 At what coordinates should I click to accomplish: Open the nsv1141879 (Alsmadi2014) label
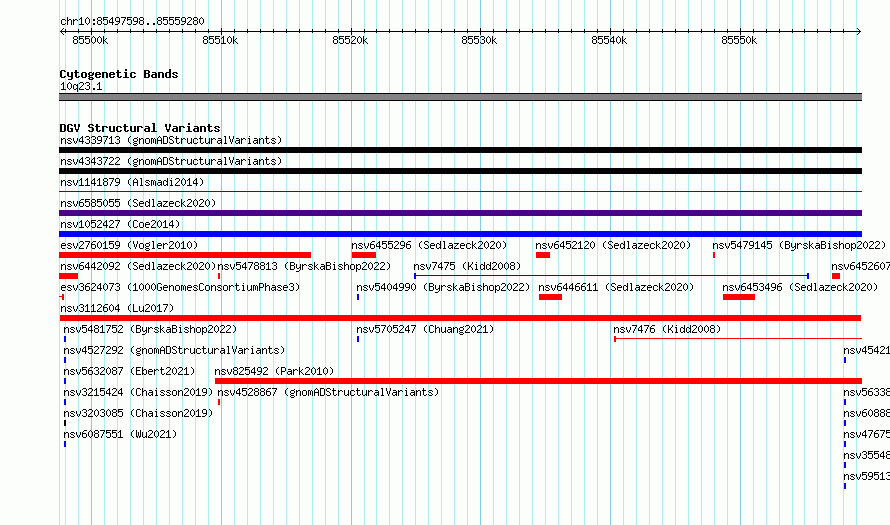click(x=132, y=182)
